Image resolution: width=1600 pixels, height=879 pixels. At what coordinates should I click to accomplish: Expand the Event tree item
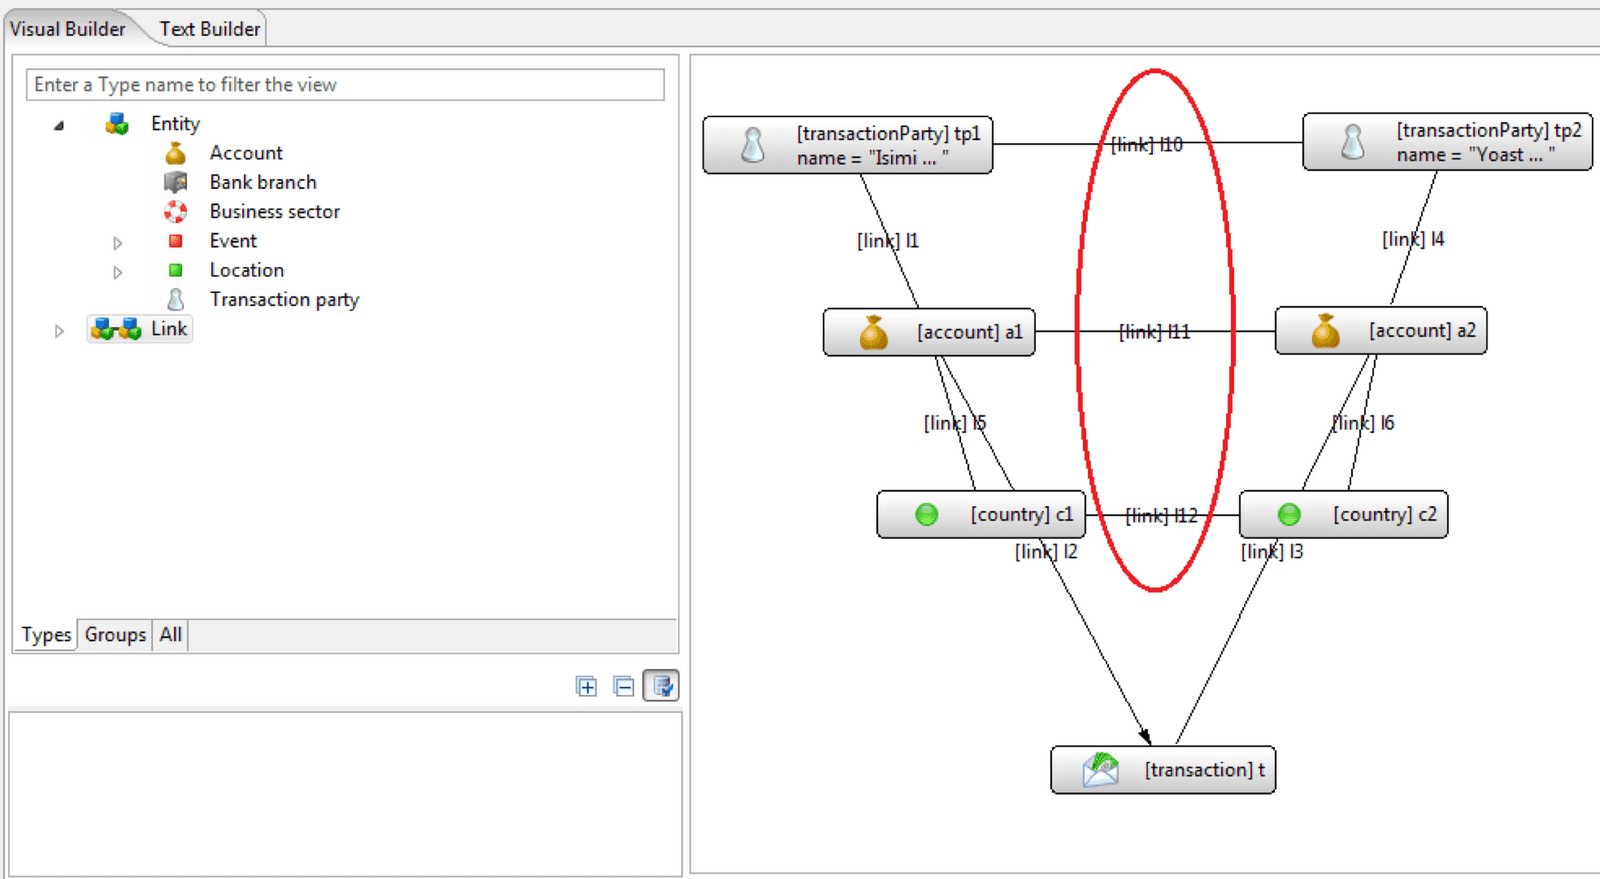(x=118, y=242)
